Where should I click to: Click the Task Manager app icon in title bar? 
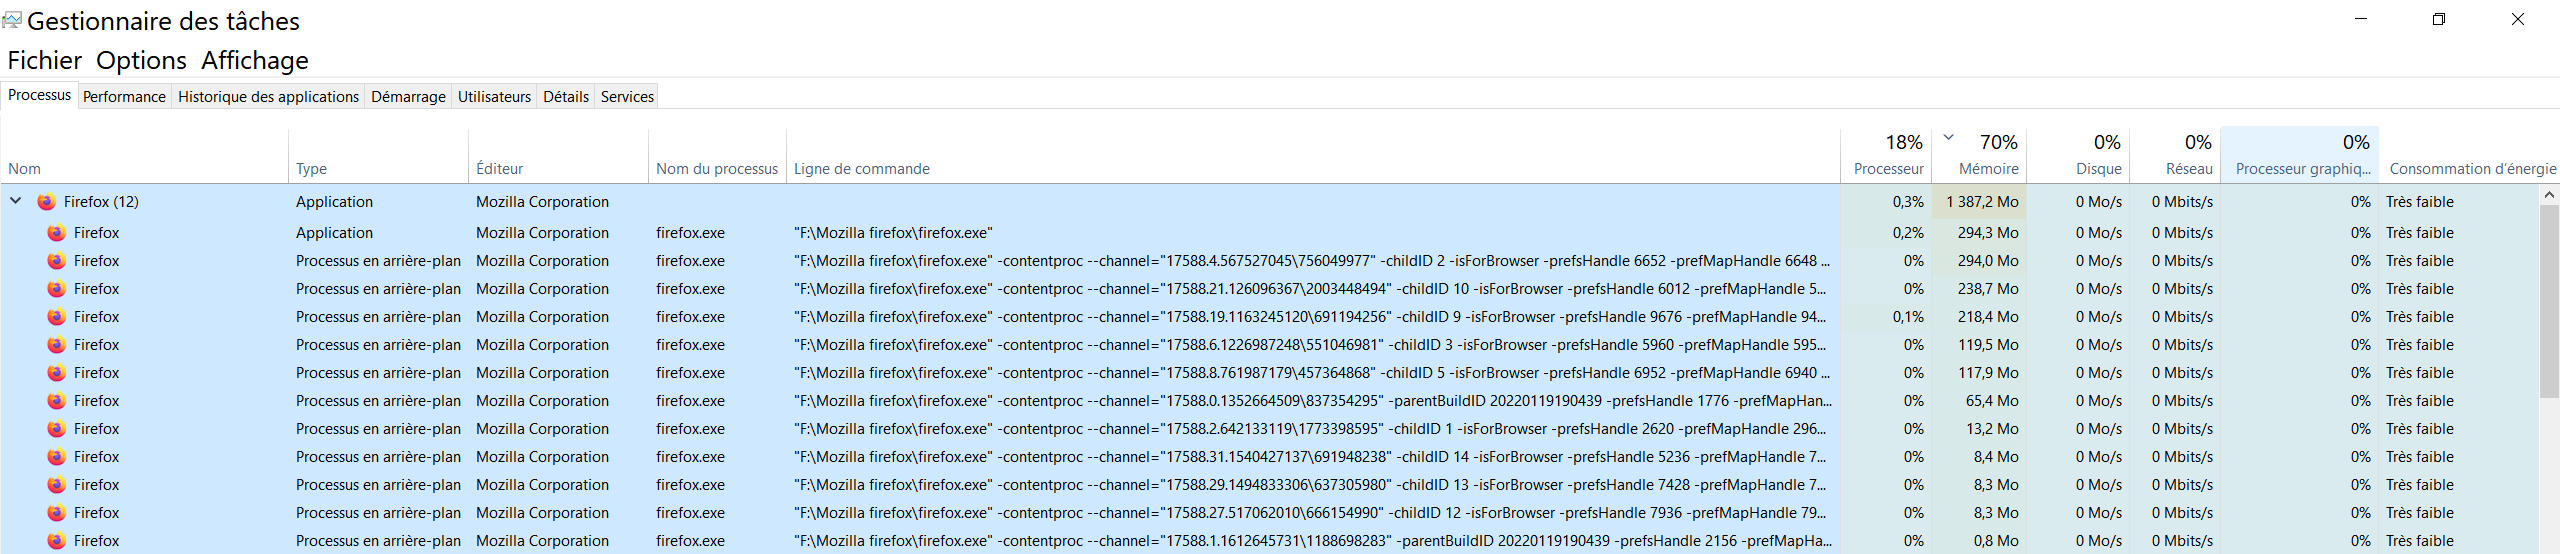12,20
